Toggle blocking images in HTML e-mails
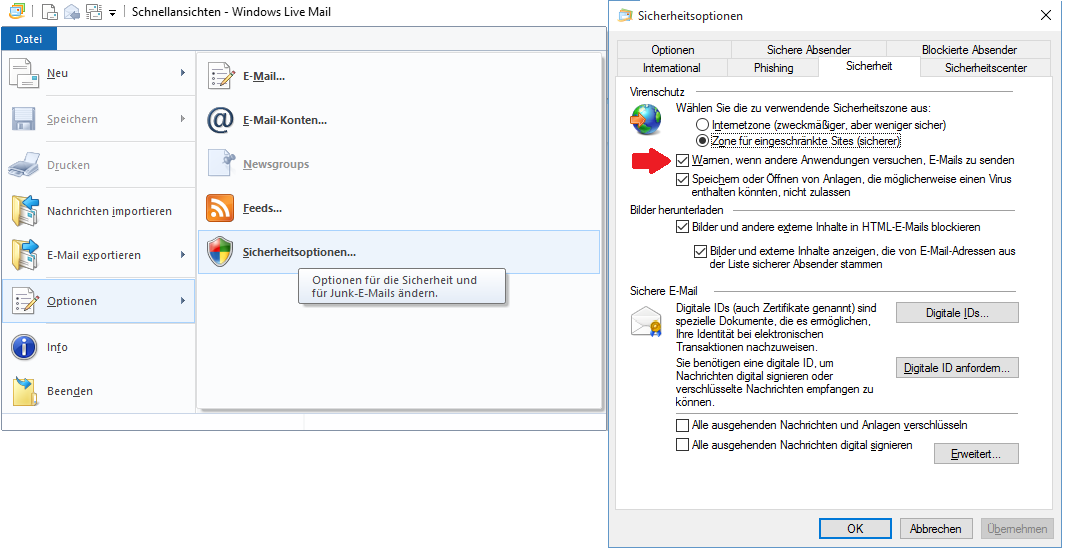This screenshot has width=1072, height=548. tap(682, 227)
